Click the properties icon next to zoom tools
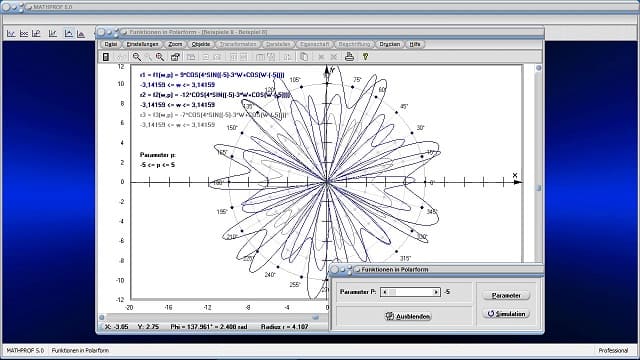Image resolution: width=640 pixels, height=360 pixels. click(175, 57)
